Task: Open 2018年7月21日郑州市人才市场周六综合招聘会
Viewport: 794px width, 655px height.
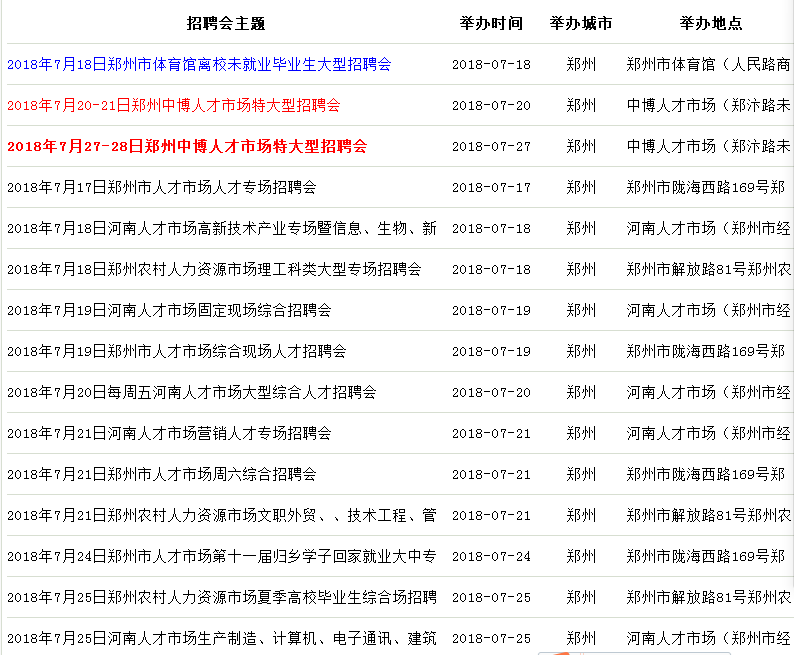Action: tap(162, 474)
